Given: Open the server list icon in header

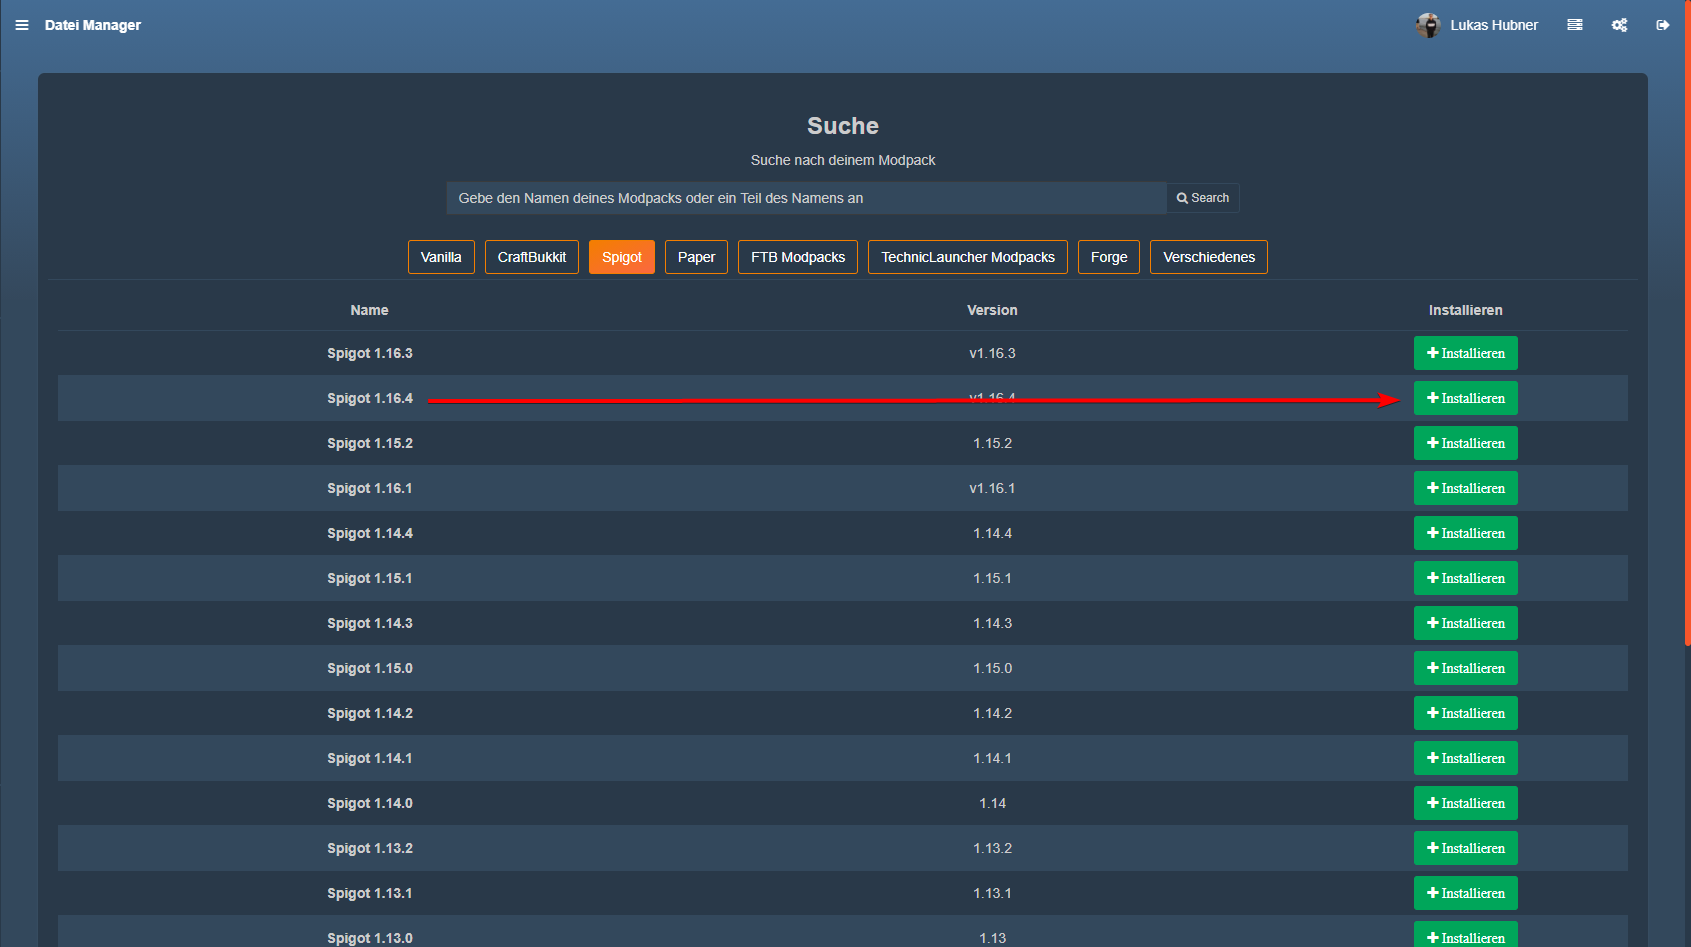Looking at the screenshot, I should click(1575, 25).
